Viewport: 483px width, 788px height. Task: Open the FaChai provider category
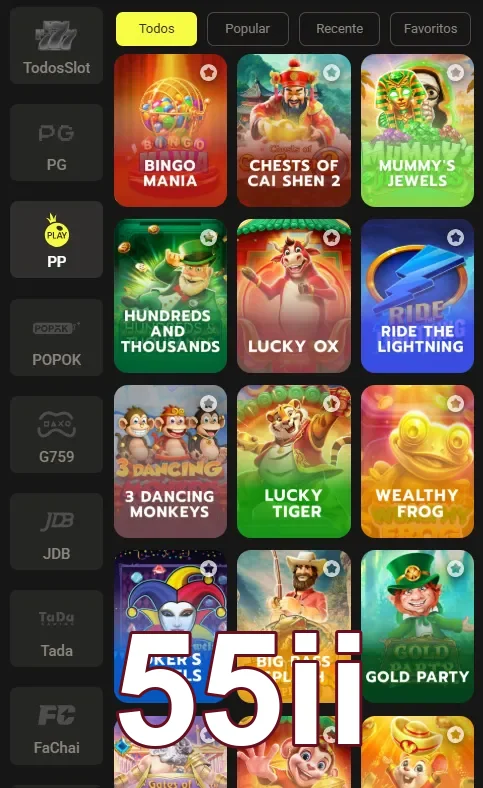point(56,726)
